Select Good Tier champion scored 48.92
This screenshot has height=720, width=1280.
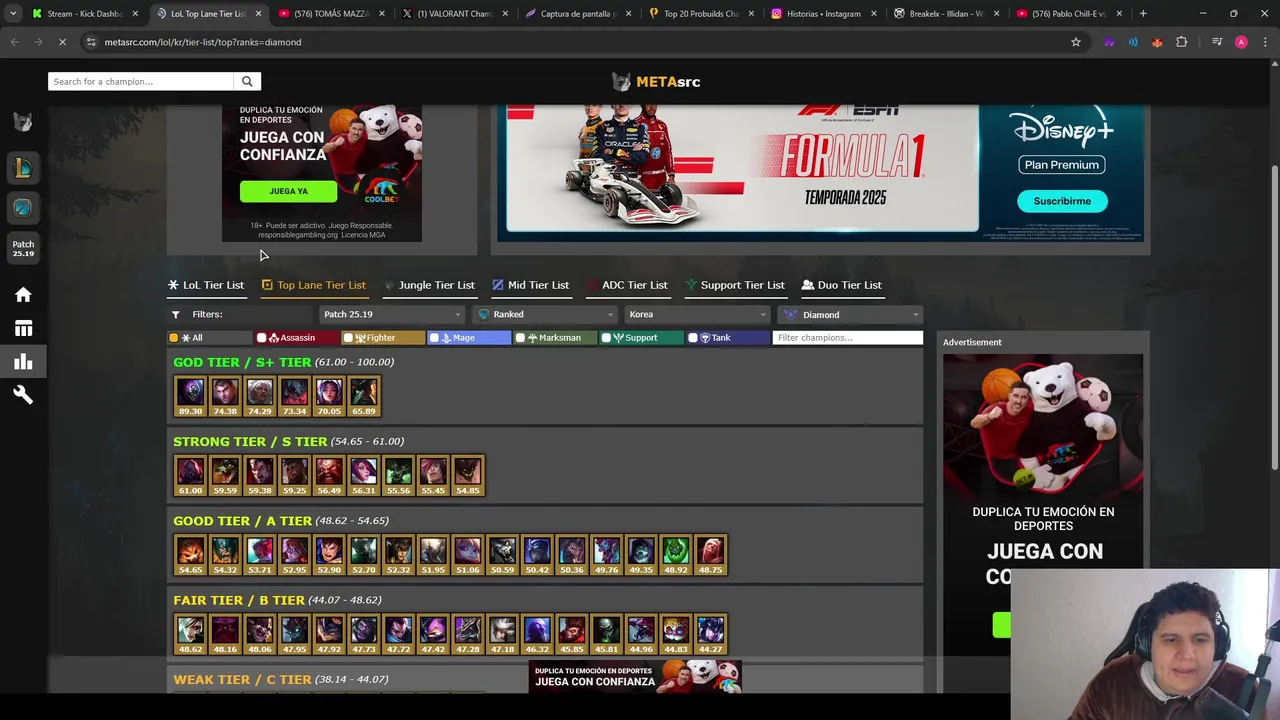coord(676,555)
